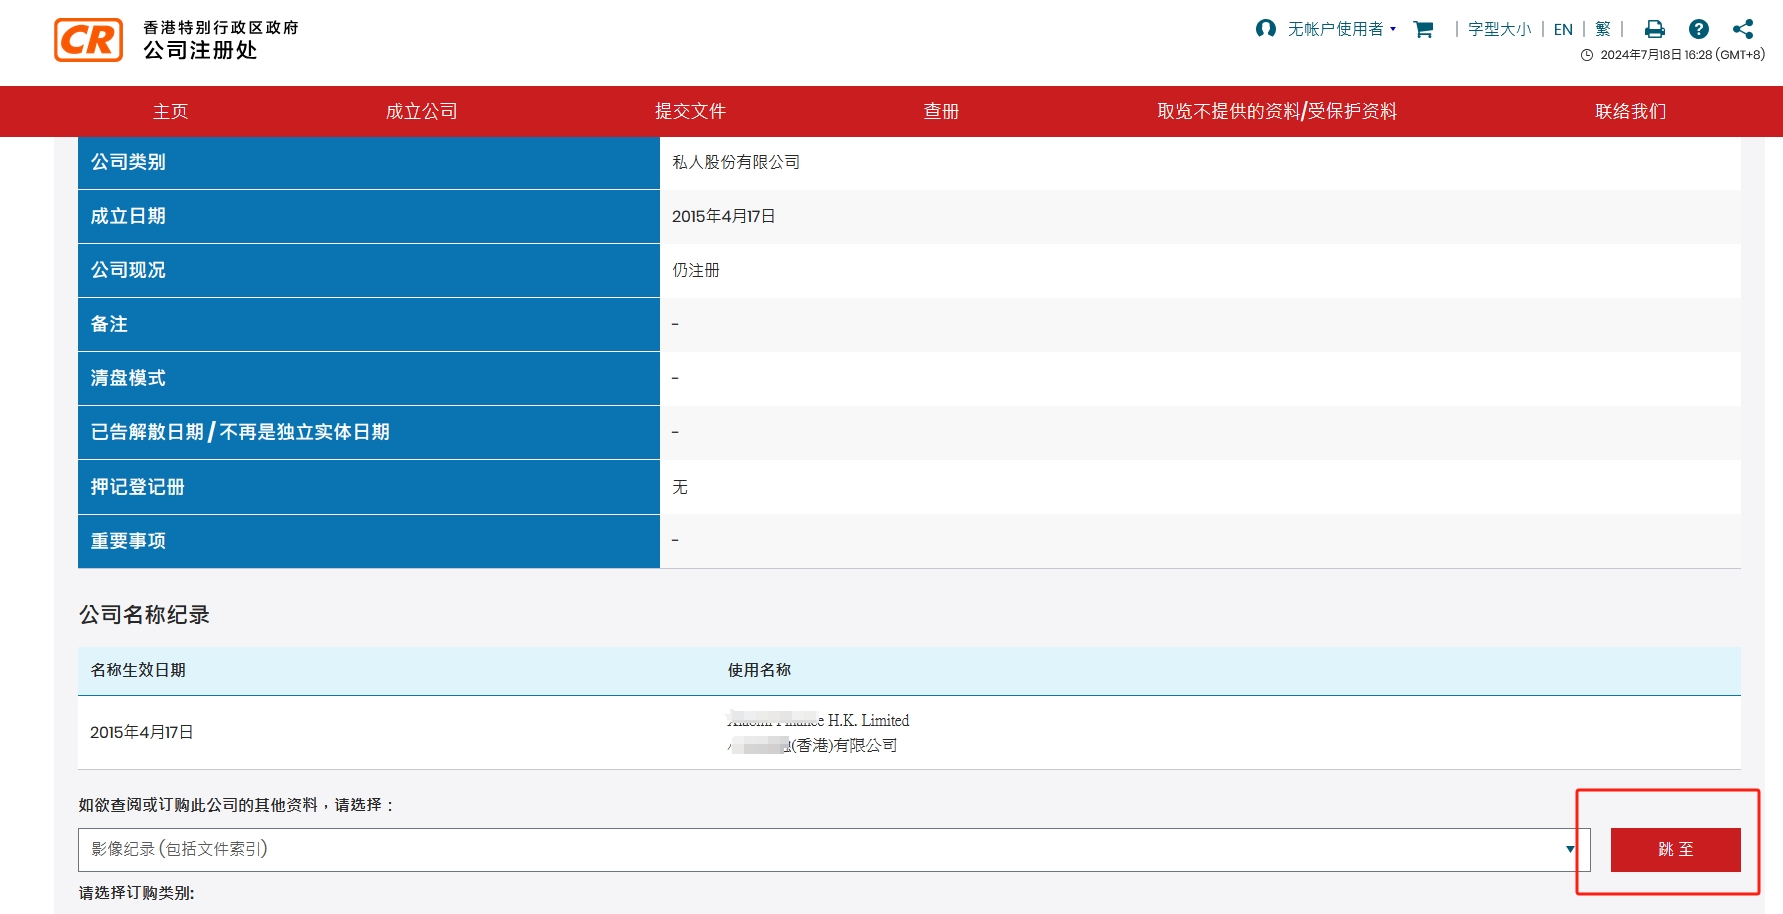Screen dimensions: 1783x914
Task: Click the user avatar icon
Action: 1265,29
